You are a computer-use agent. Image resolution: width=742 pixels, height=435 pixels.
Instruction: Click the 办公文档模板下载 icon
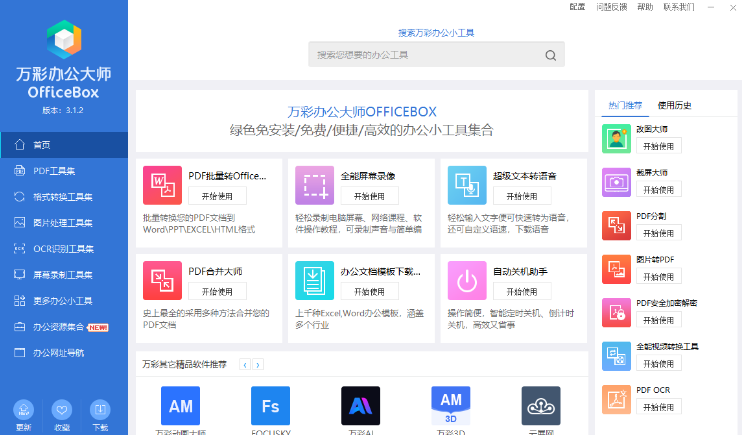coord(314,281)
